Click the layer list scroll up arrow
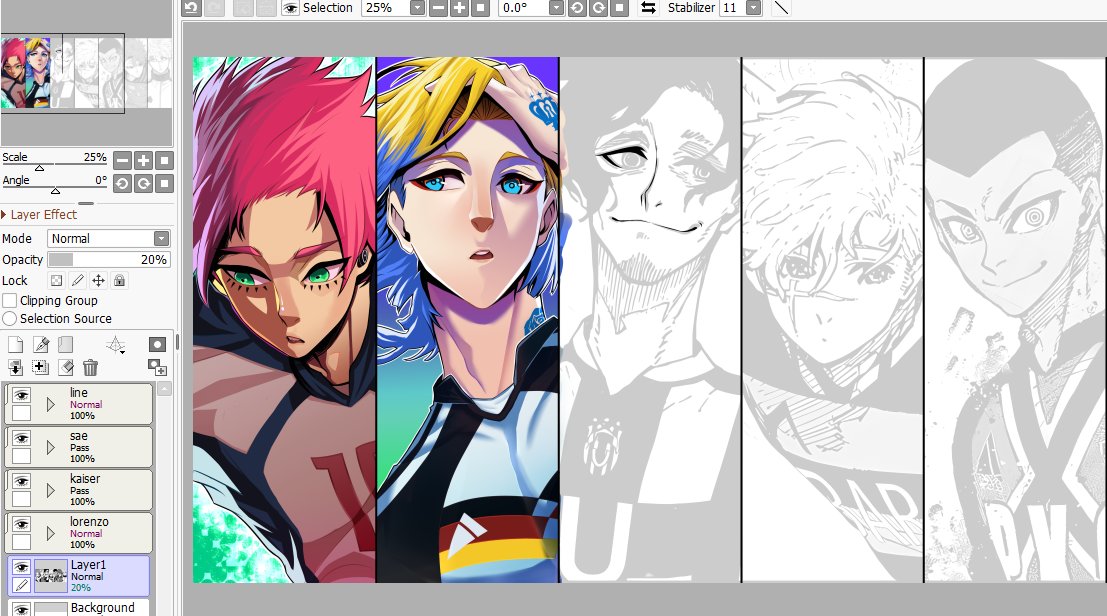 pos(164,389)
